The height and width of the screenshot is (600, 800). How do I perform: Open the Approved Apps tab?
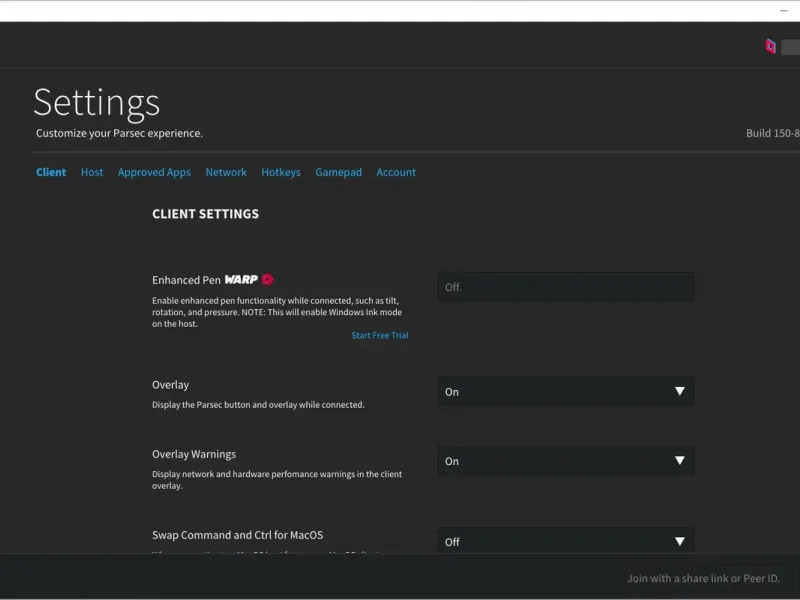pos(154,172)
